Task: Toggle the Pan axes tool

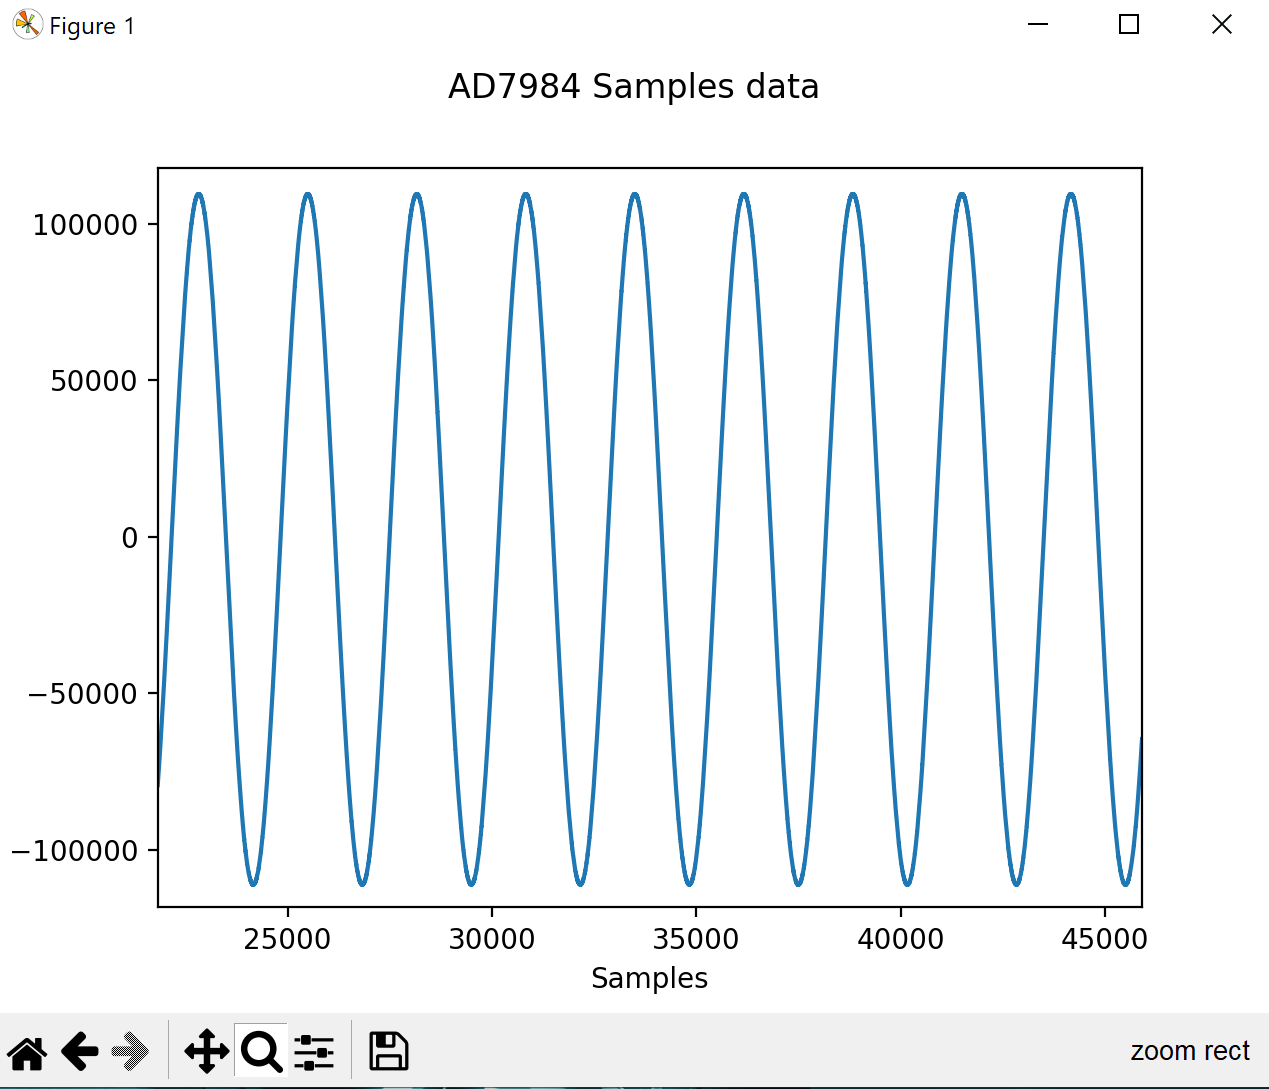Action: [206, 1052]
